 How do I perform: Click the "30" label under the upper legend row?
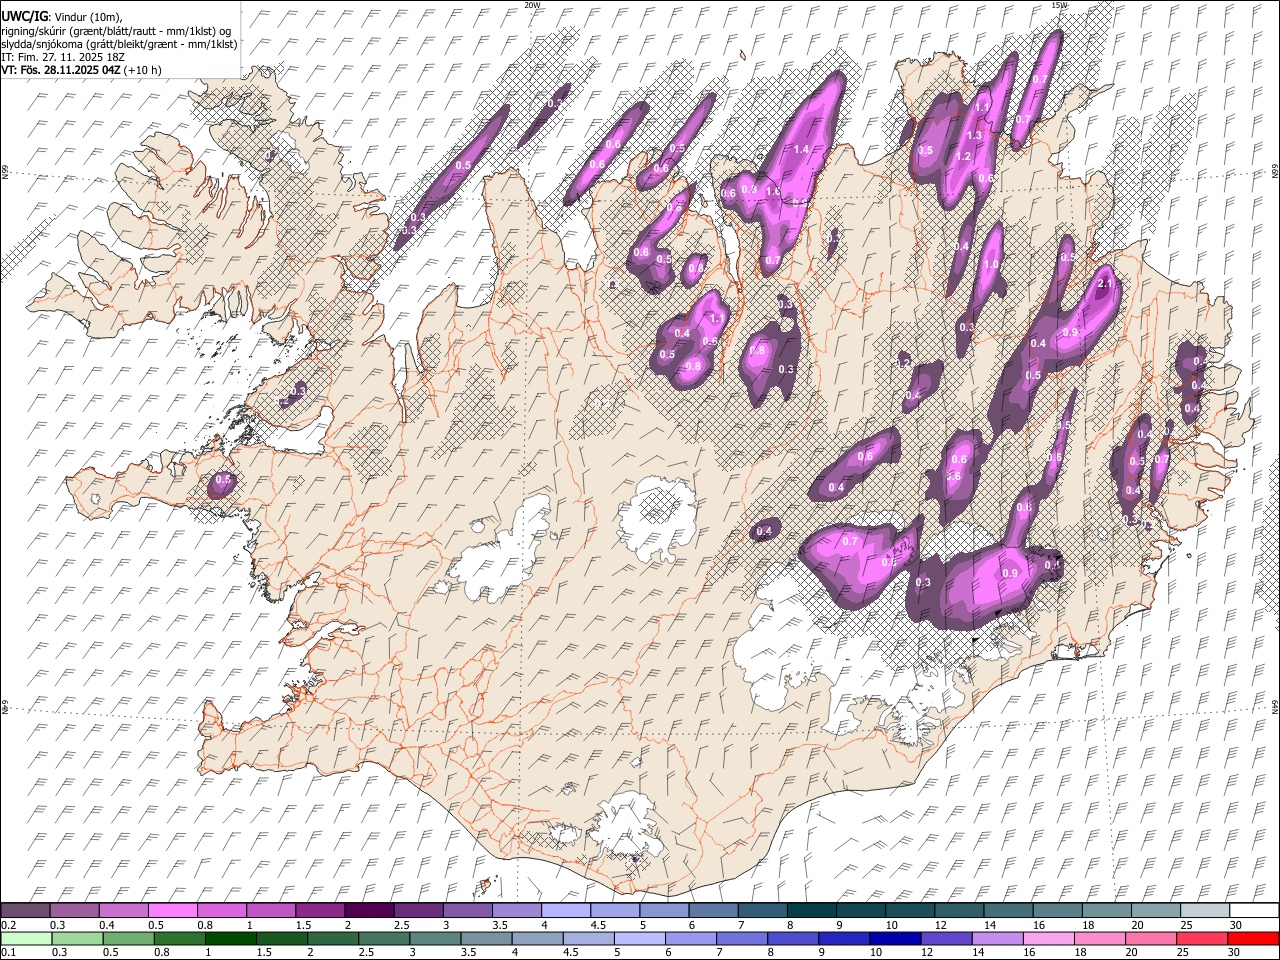coord(1235,925)
